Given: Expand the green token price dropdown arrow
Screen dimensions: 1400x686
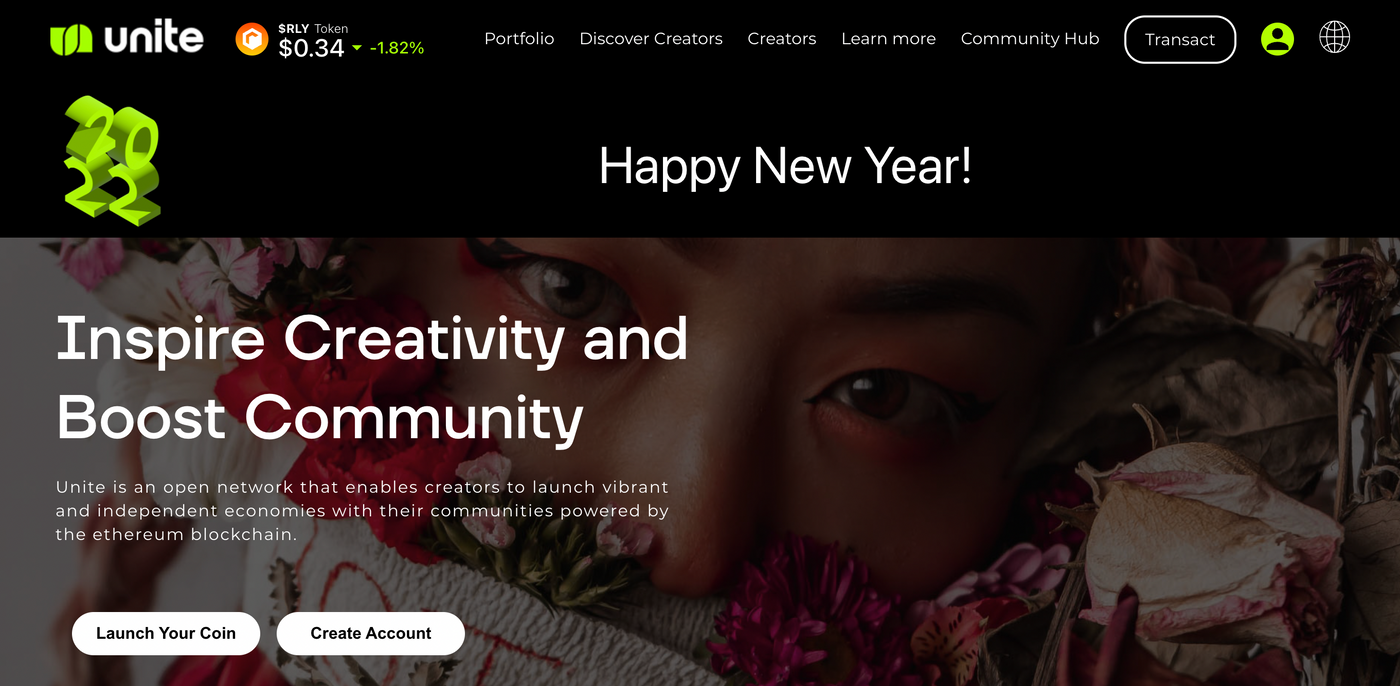Looking at the screenshot, I should point(357,48).
